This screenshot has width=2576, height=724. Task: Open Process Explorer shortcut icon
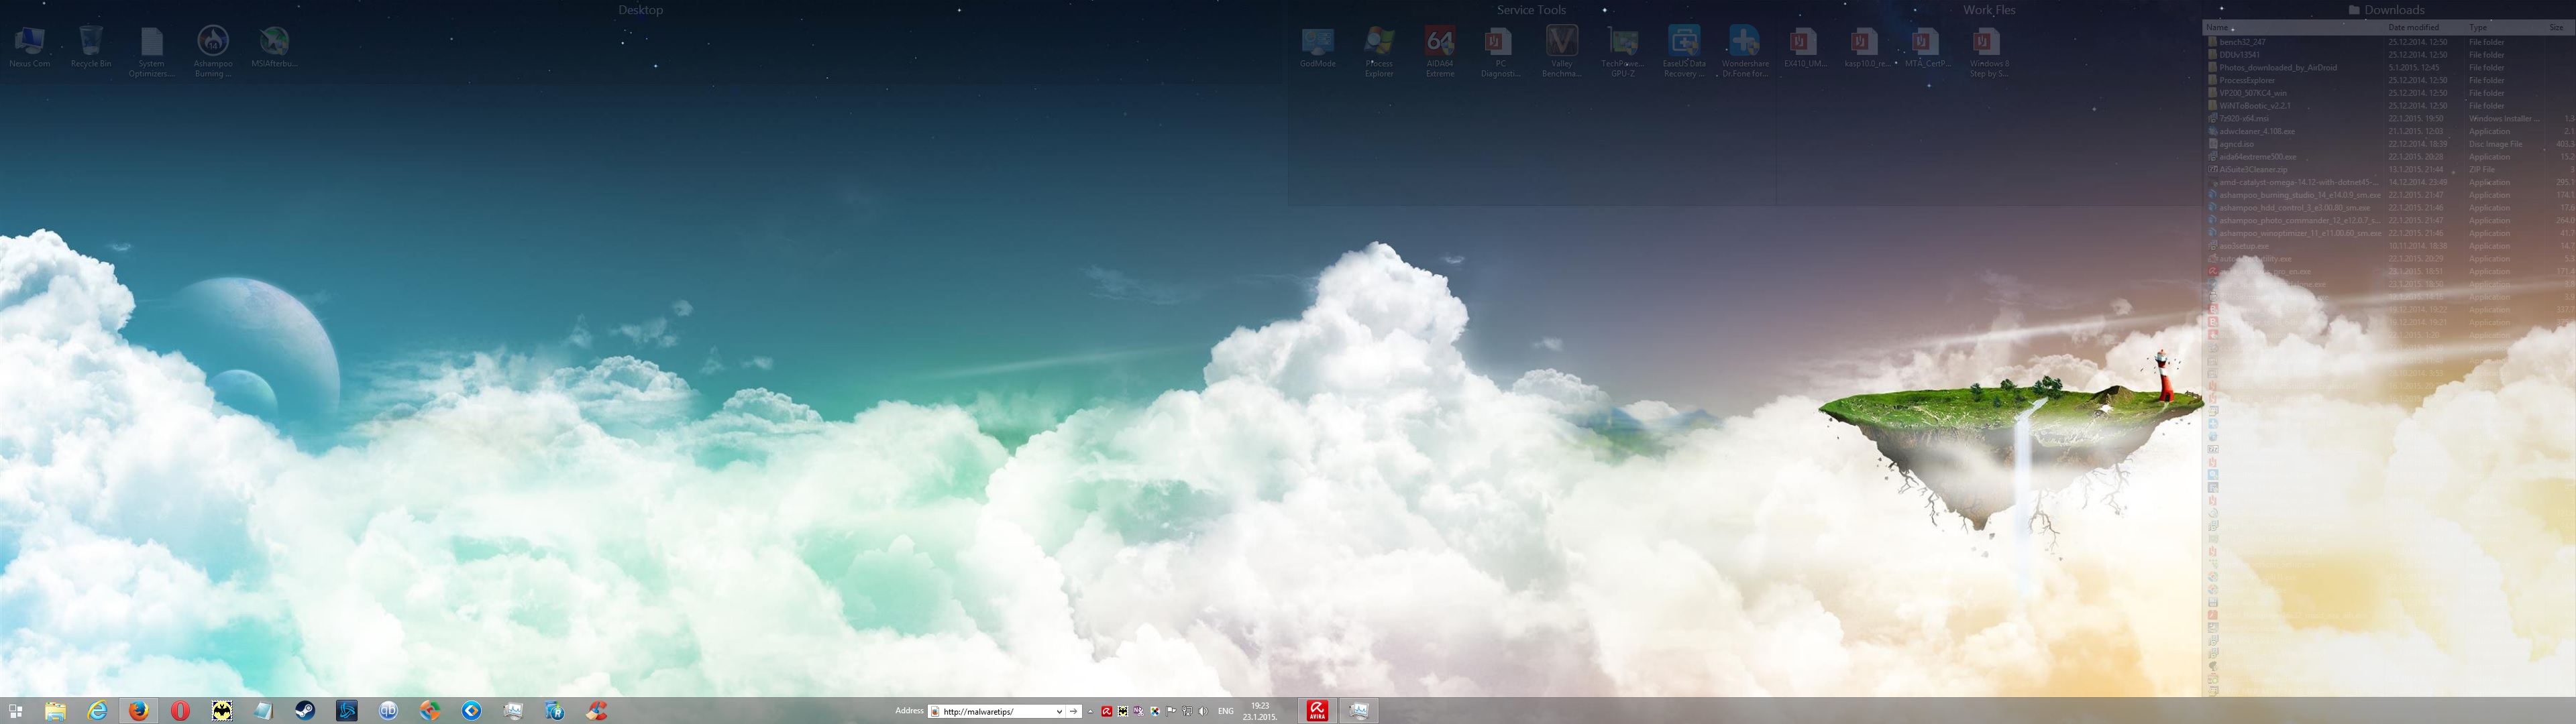(1379, 42)
